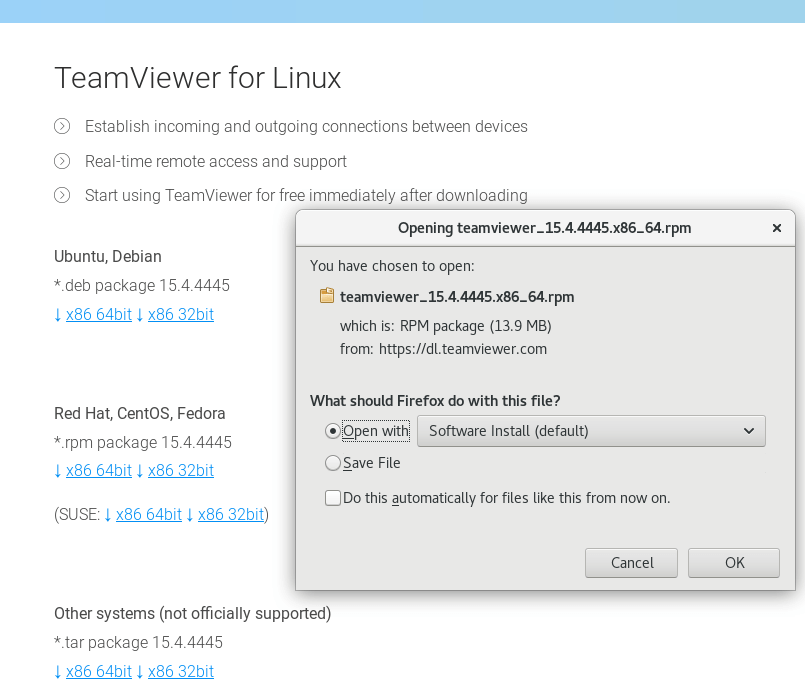Expand the 'Software Install (default)' dropdown
This screenshot has height=697, width=805.
(591, 431)
